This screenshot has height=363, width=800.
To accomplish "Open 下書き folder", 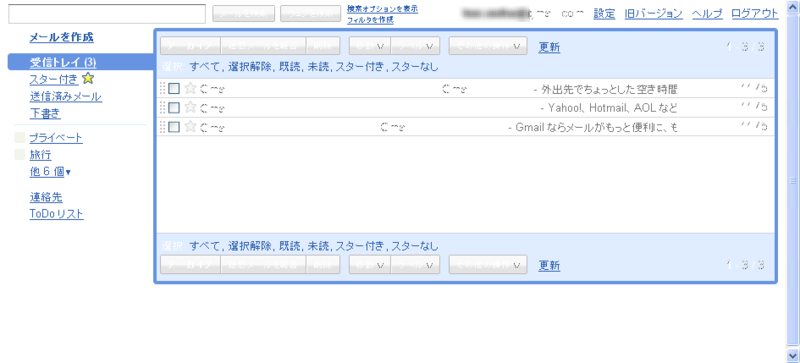I will [x=45, y=113].
